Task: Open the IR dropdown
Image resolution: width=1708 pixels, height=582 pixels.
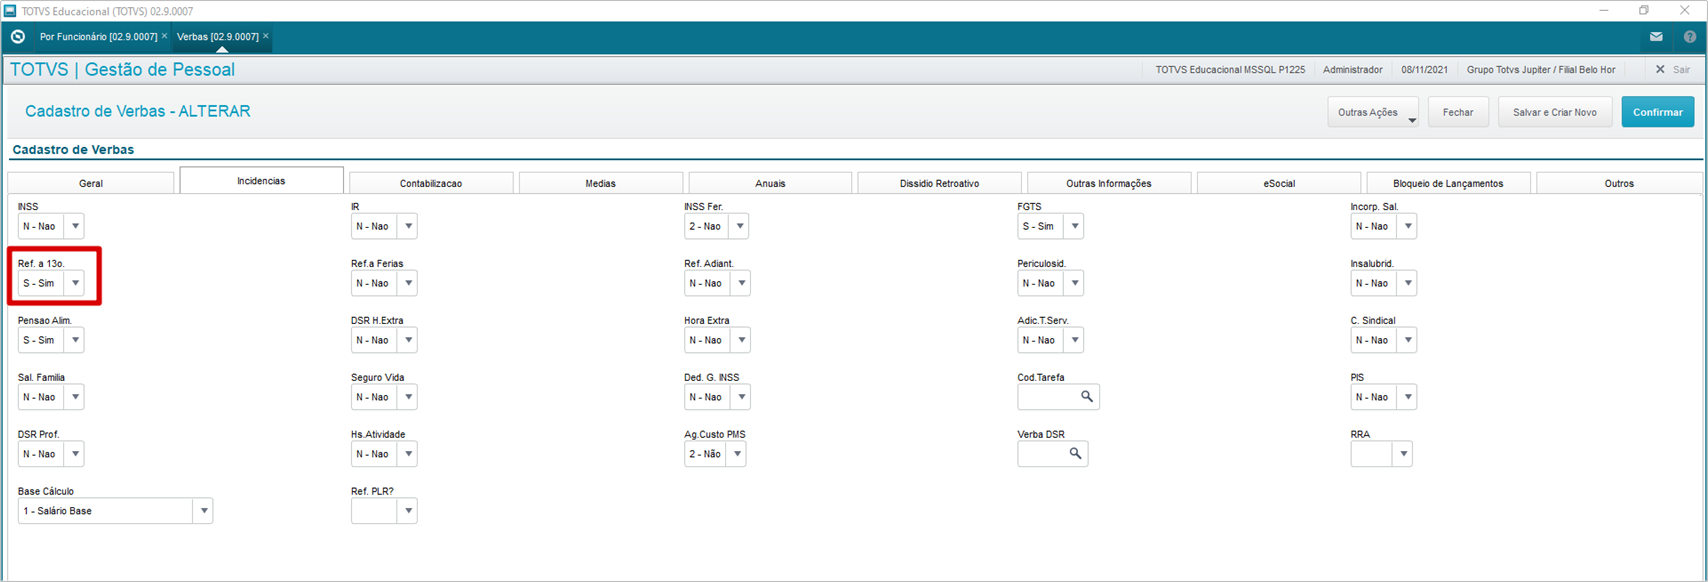Action: (384, 226)
